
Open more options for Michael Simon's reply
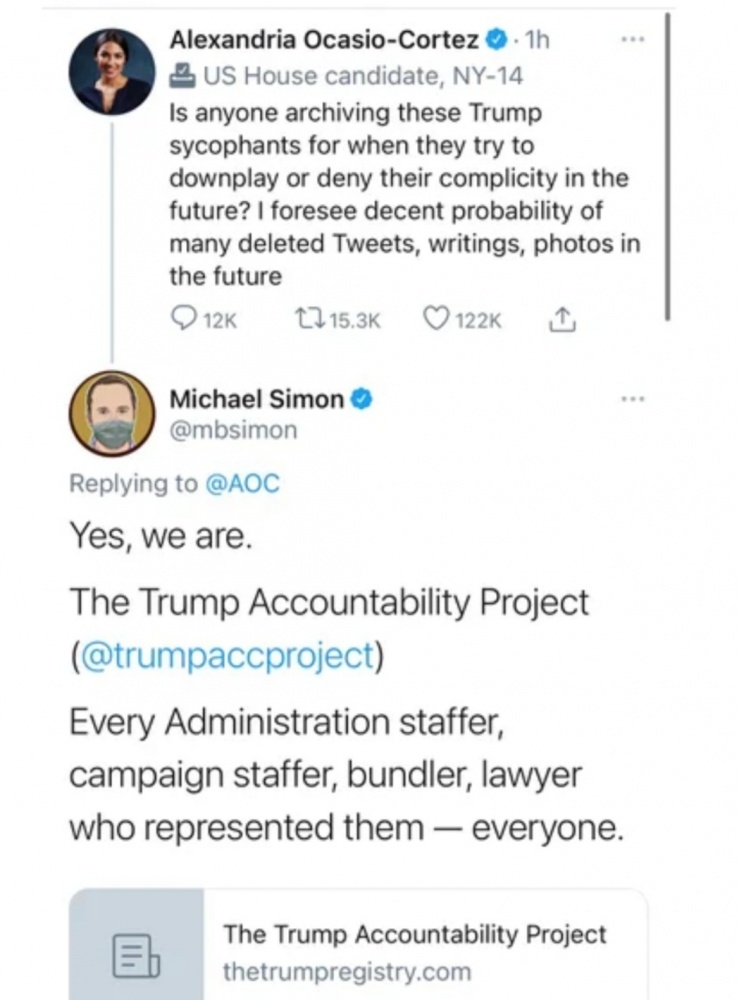(x=632, y=400)
